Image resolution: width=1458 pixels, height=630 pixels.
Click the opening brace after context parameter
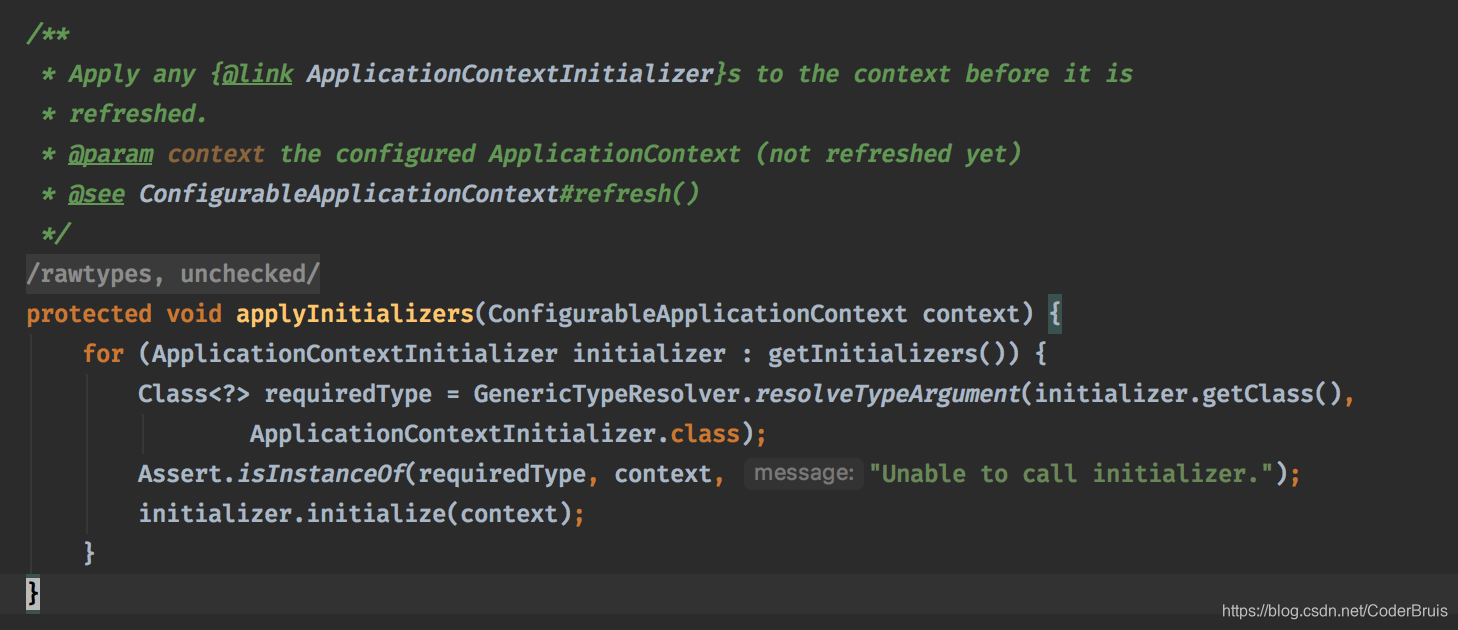[x=1053, y=314]
